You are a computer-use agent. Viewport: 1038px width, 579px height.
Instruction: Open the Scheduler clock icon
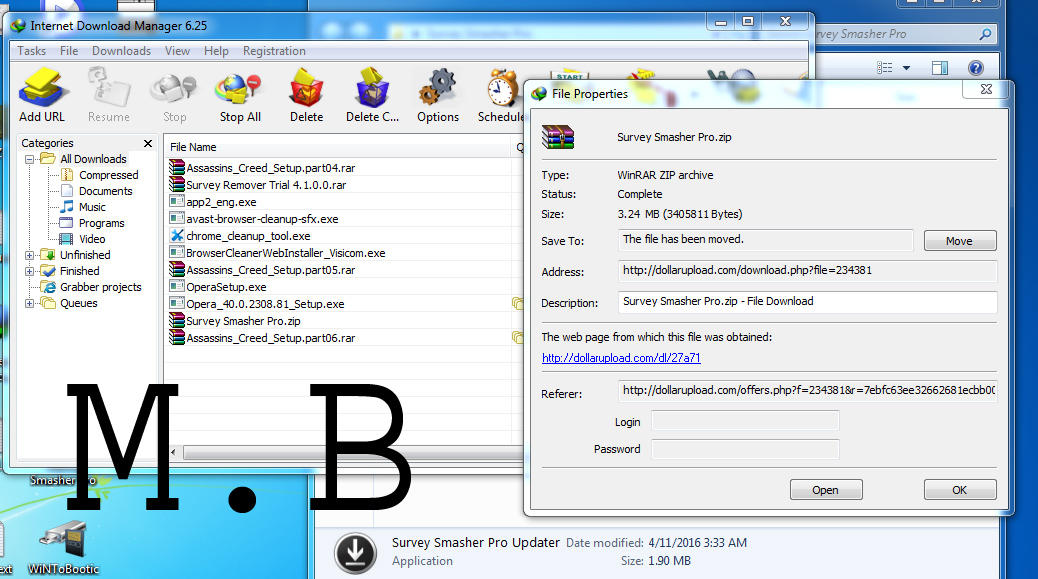click(x=502, y=87)
